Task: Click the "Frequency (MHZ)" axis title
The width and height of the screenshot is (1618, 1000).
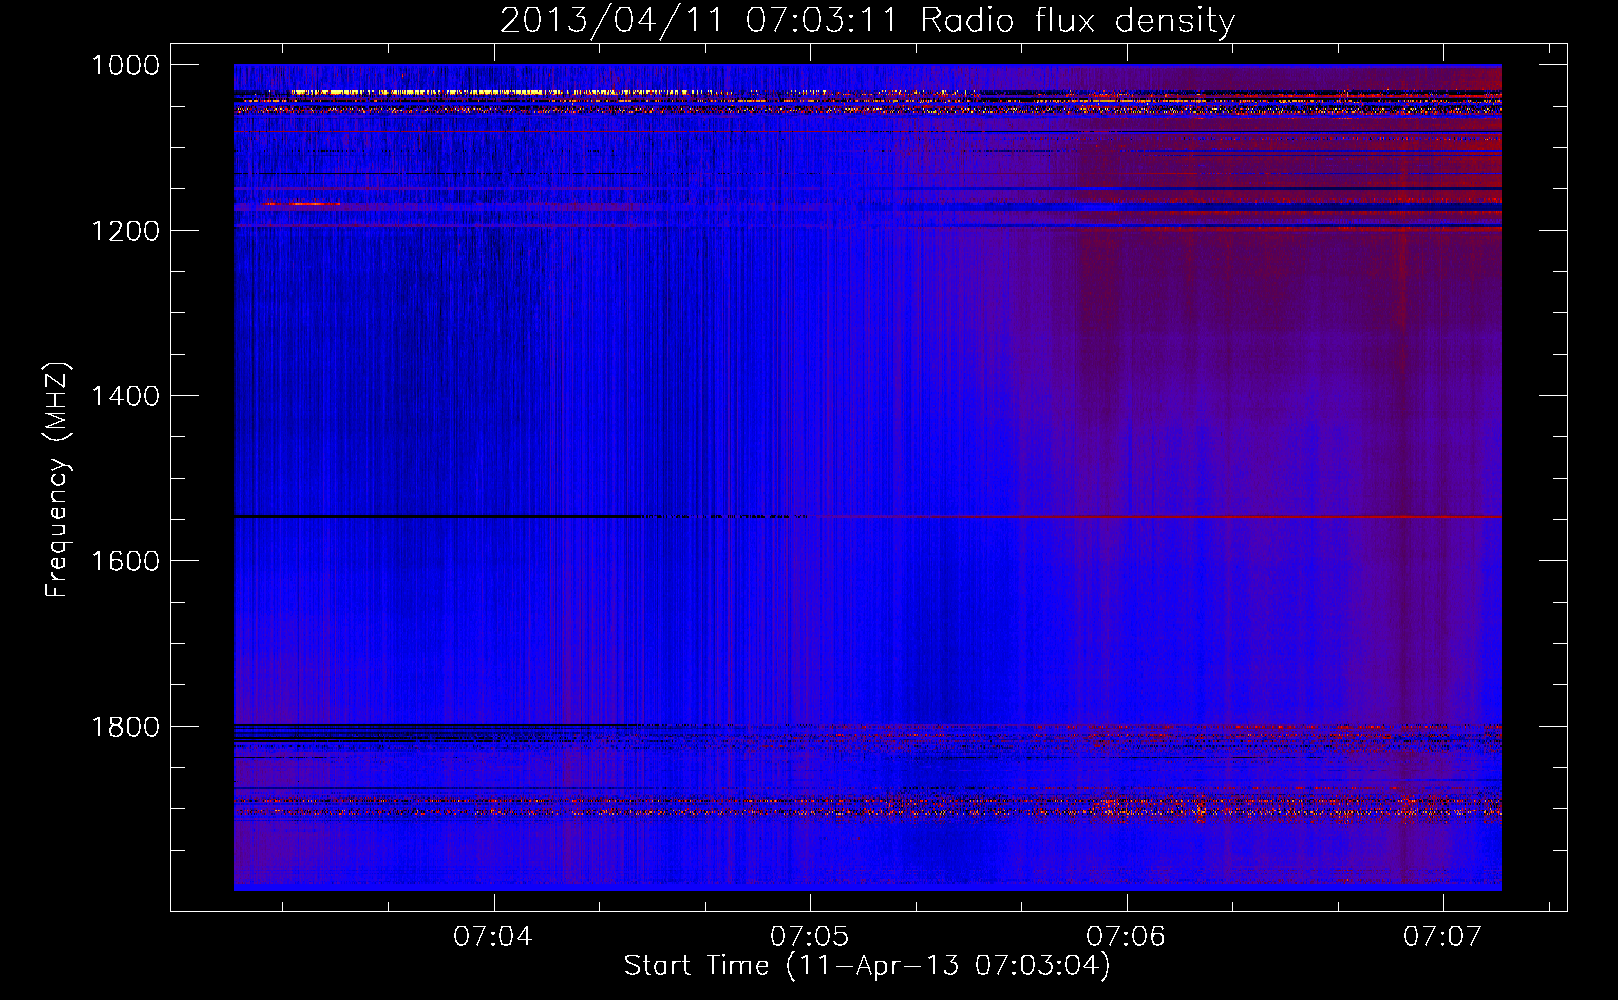Action: click(x=58, y=480)
